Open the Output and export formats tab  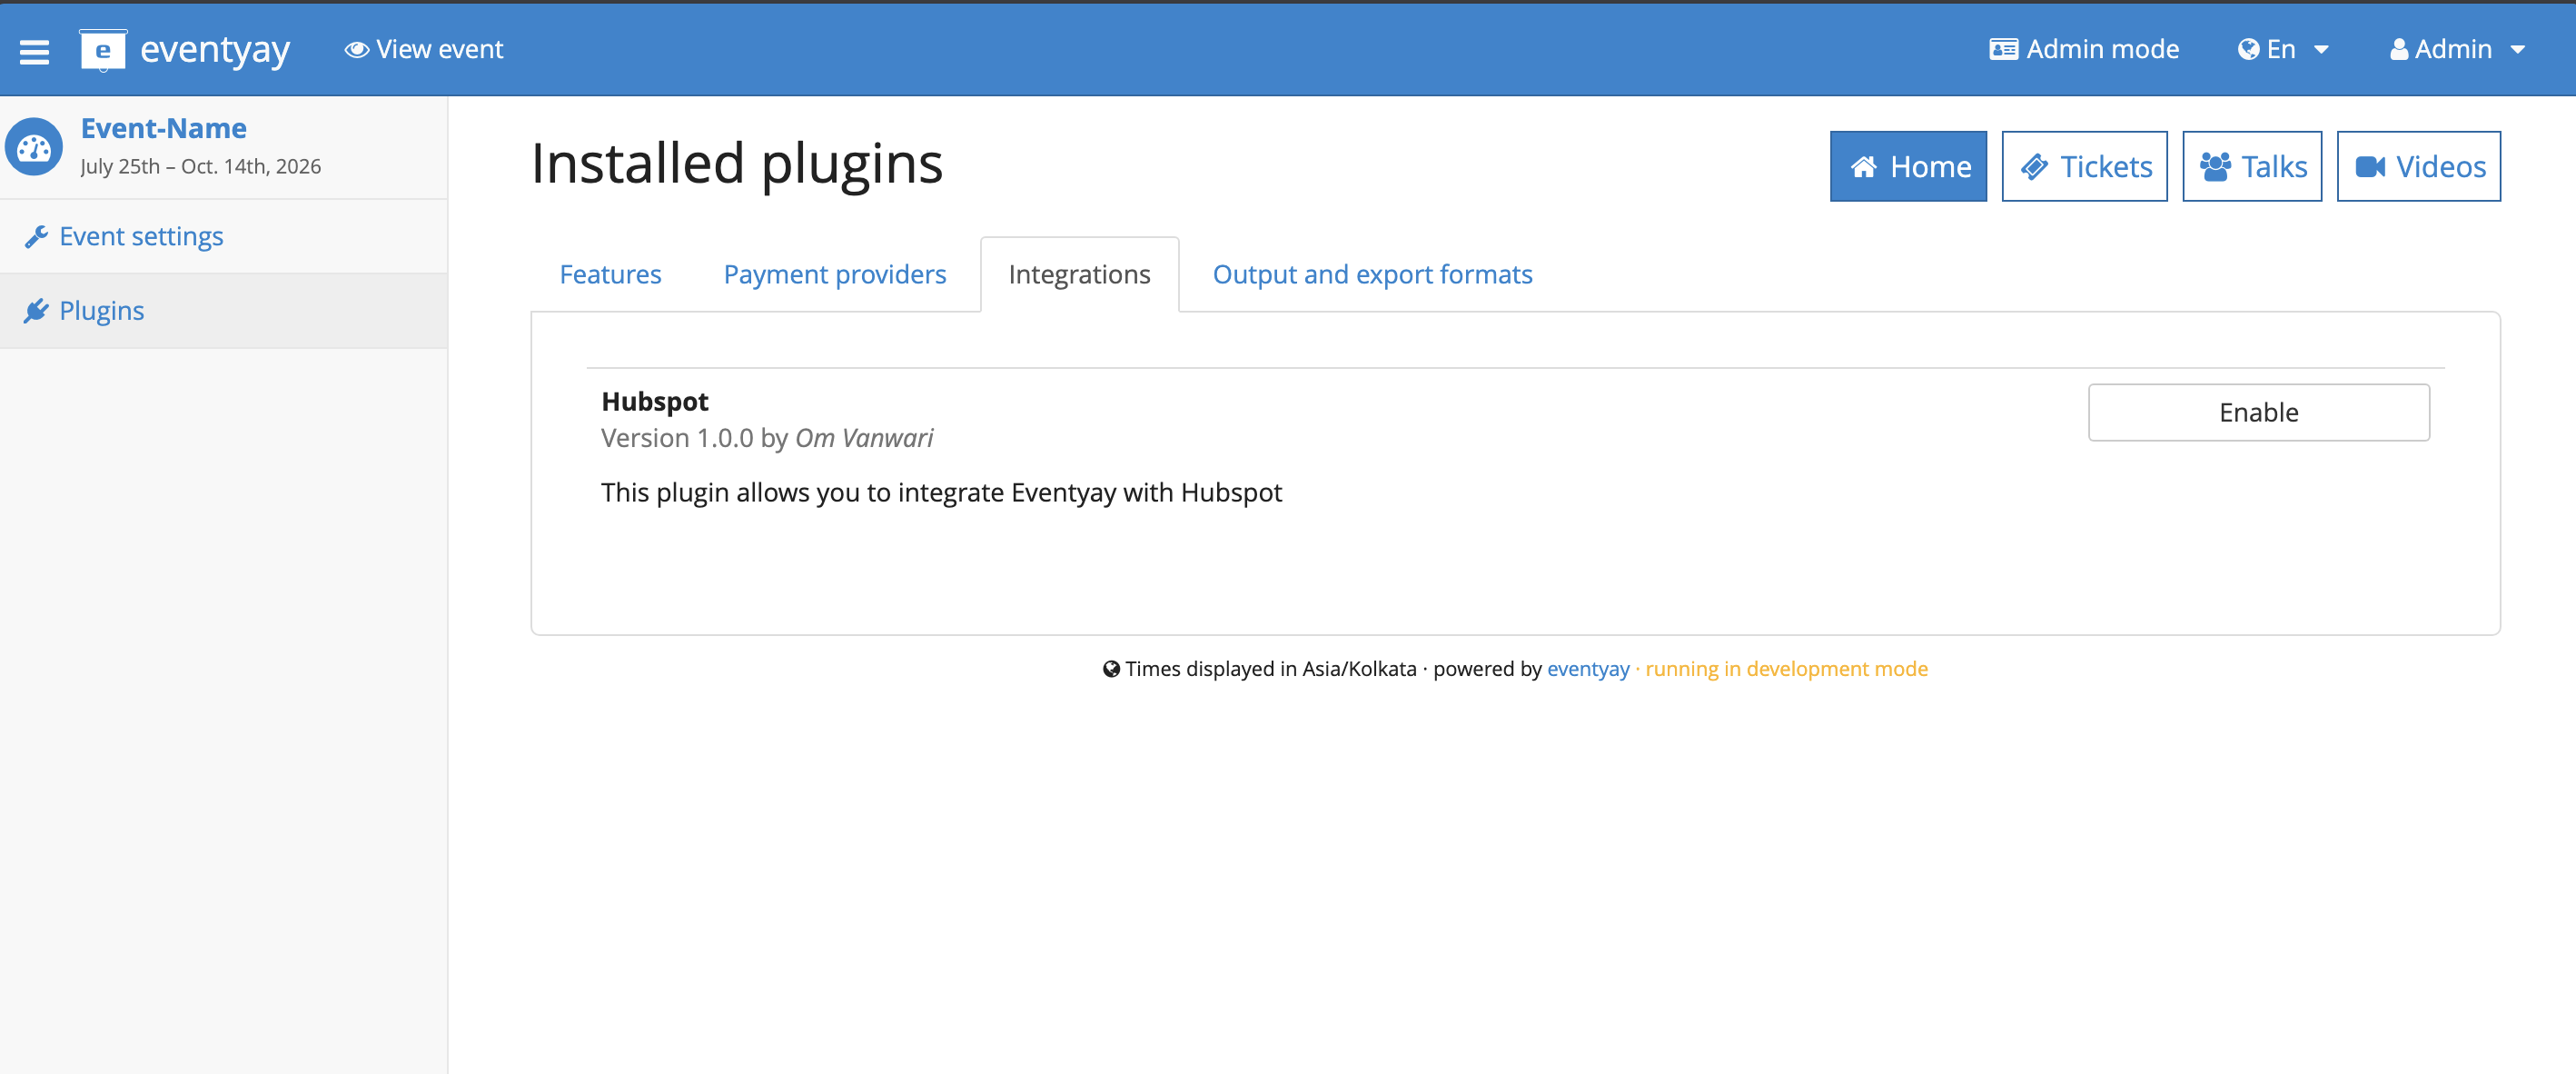point(1372,275)
